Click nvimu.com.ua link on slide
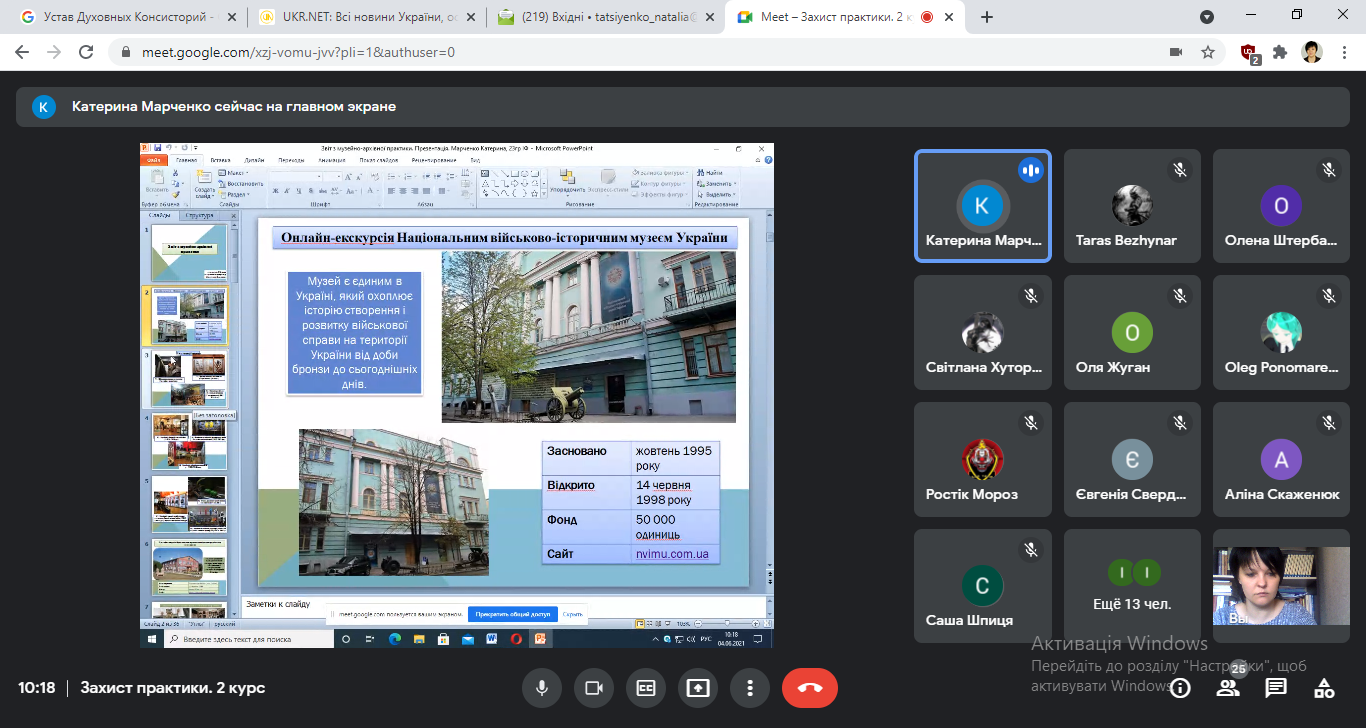The image size is (1366, 728). coord(672,553)
